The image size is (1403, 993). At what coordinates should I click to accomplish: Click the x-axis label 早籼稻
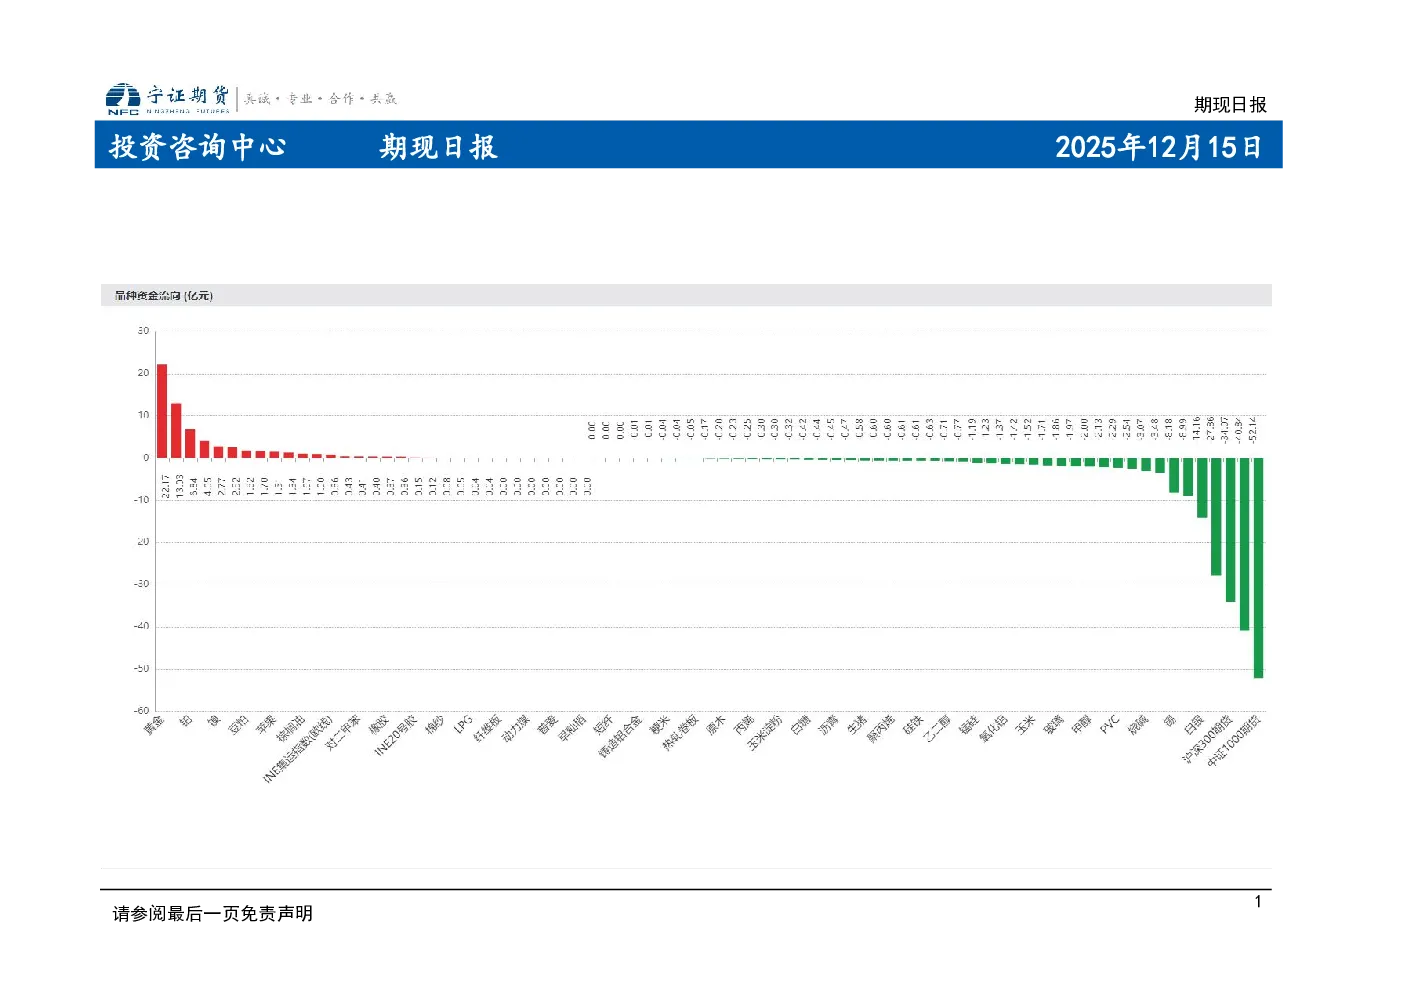571,728
